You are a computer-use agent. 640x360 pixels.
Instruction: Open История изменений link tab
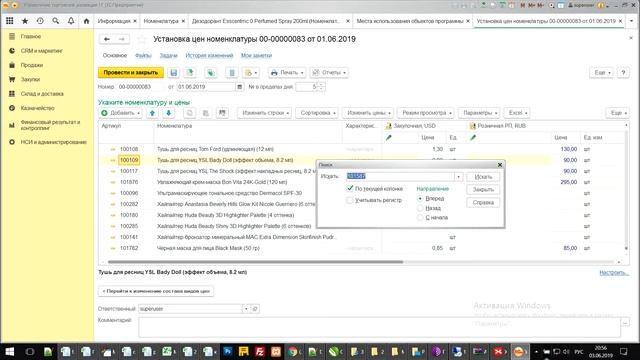pos(209,56)
